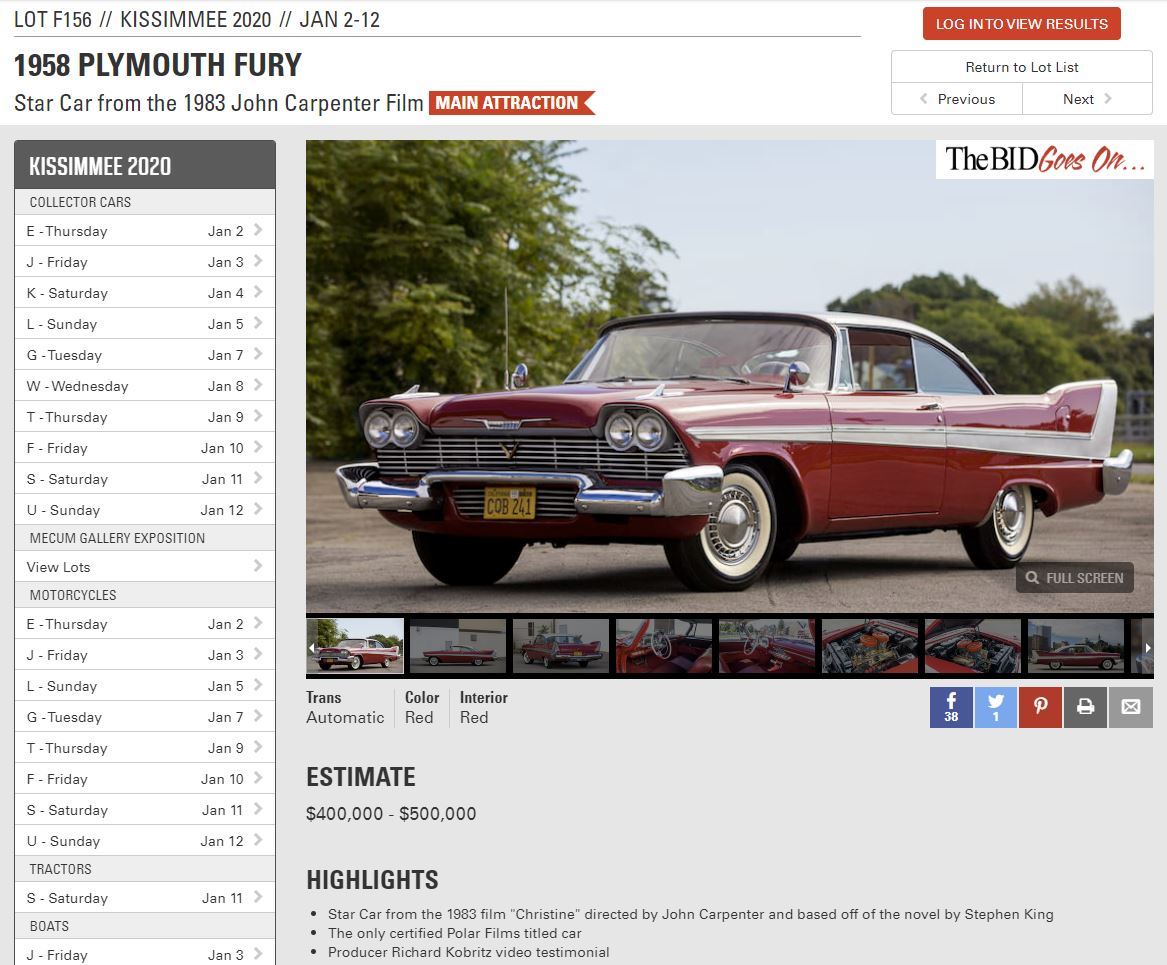Open Collector Cars K - Saturday Jan 4
The height and width of the screenshot is (965, 1167).
pos(145,293)
